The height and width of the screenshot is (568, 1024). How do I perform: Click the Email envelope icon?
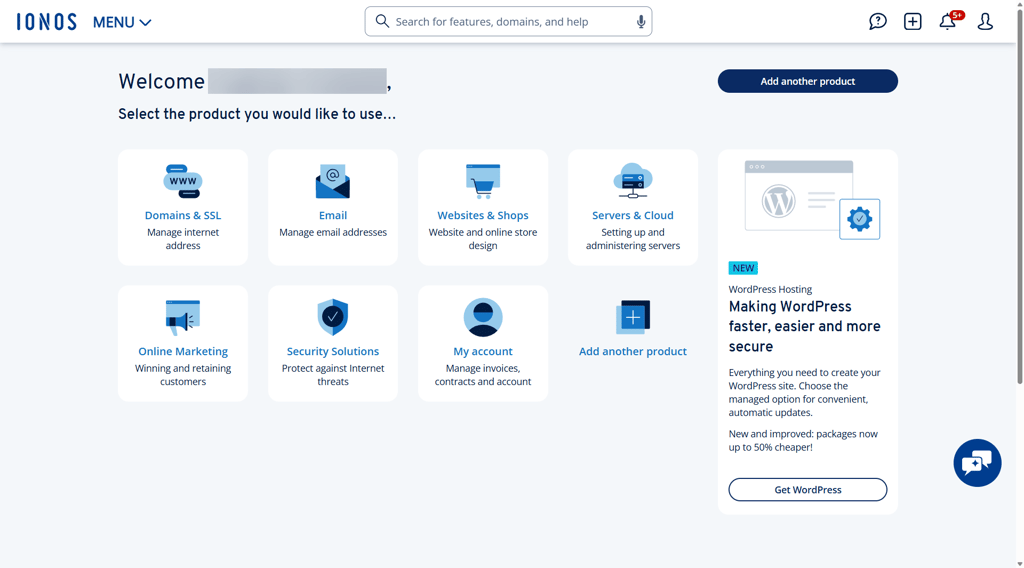coord(333,181)
